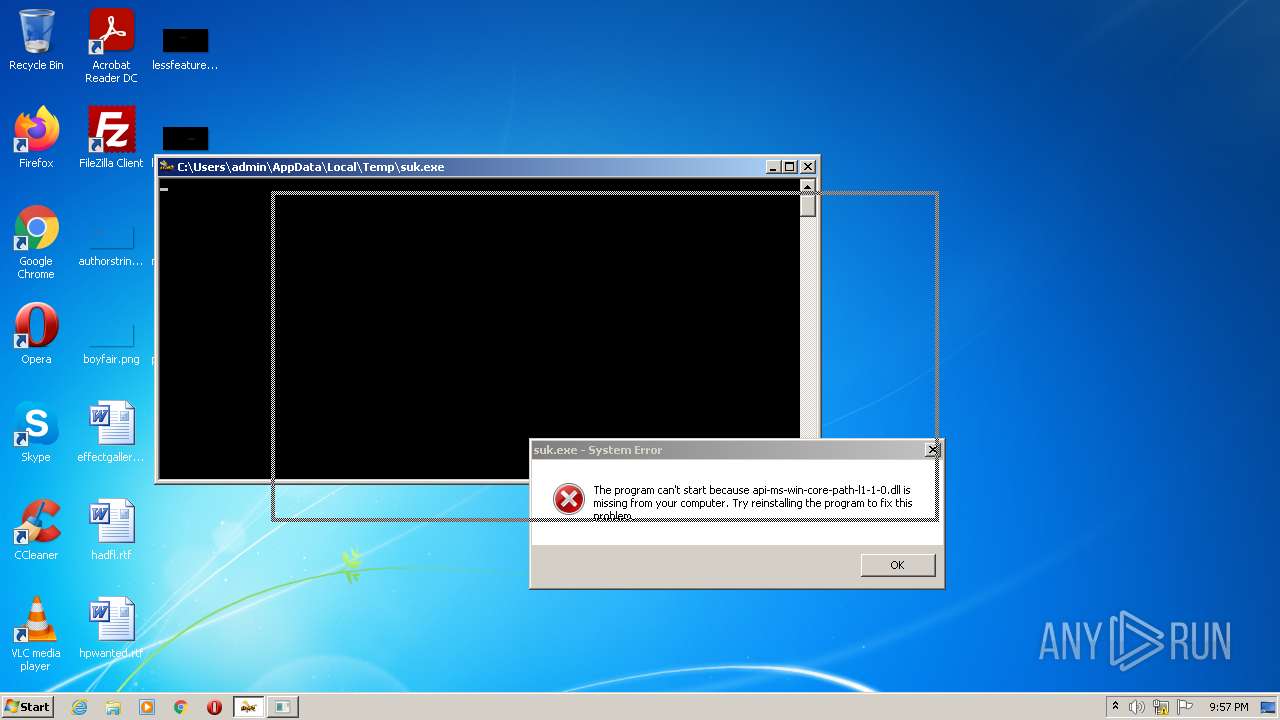Click the console scrollbar up arrow
This screenshot has width=1280, height=720.
(x=808, y=186)
